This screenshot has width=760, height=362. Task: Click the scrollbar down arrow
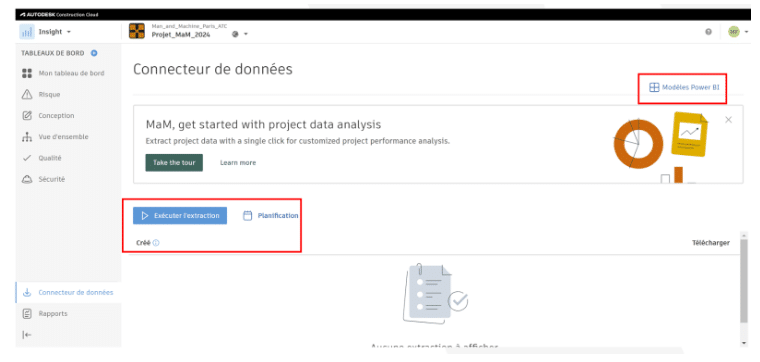tap(744, 343)
